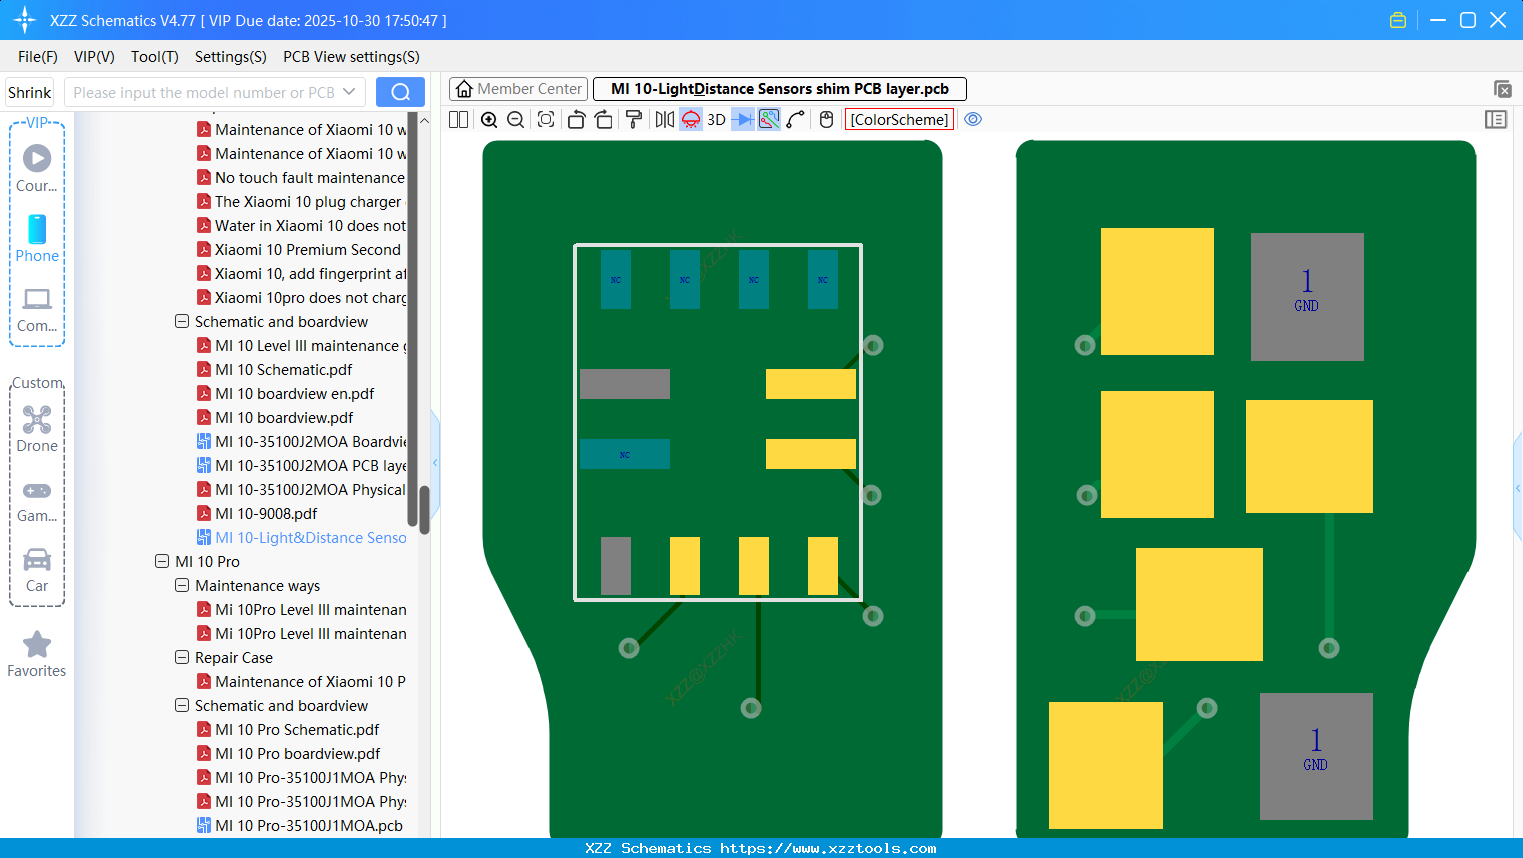
Task: Open the ColorScheme selector
Action: [900, 119]
